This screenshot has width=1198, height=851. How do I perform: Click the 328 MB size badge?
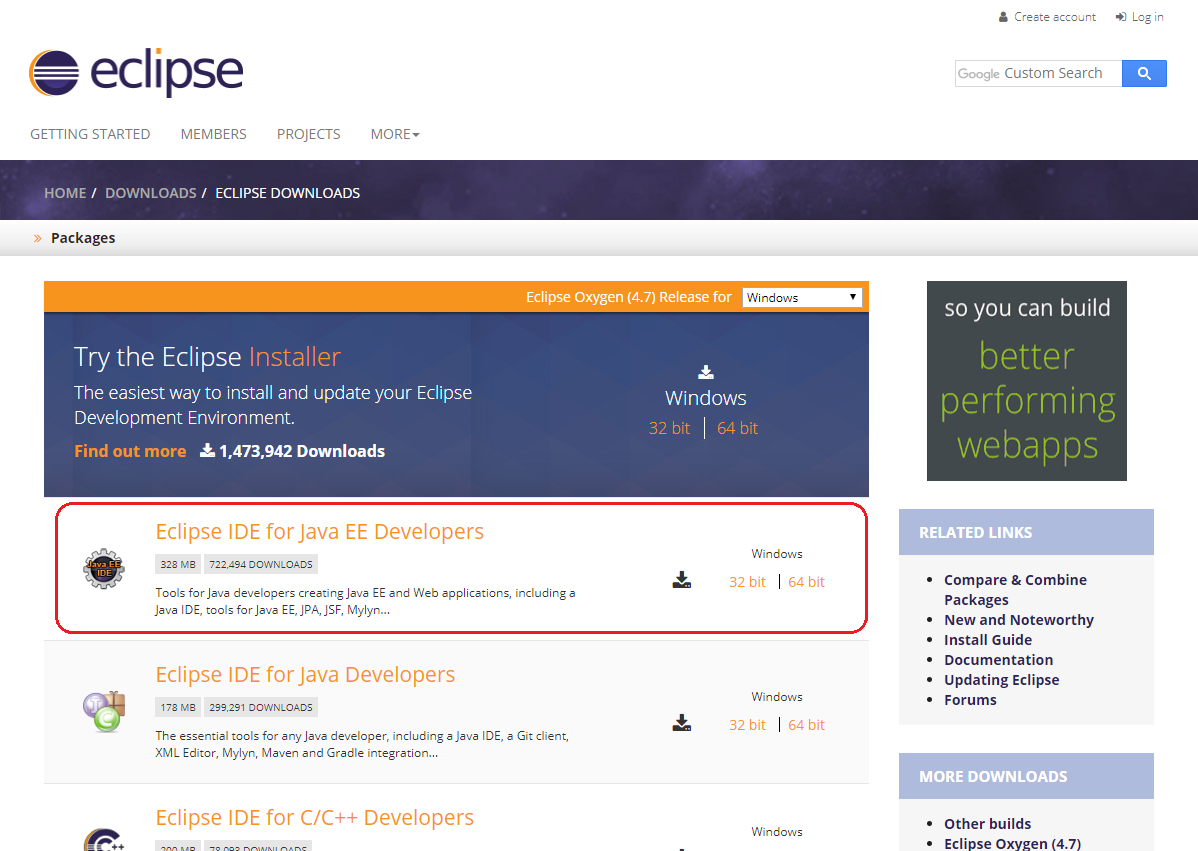[x=178, y=565]
